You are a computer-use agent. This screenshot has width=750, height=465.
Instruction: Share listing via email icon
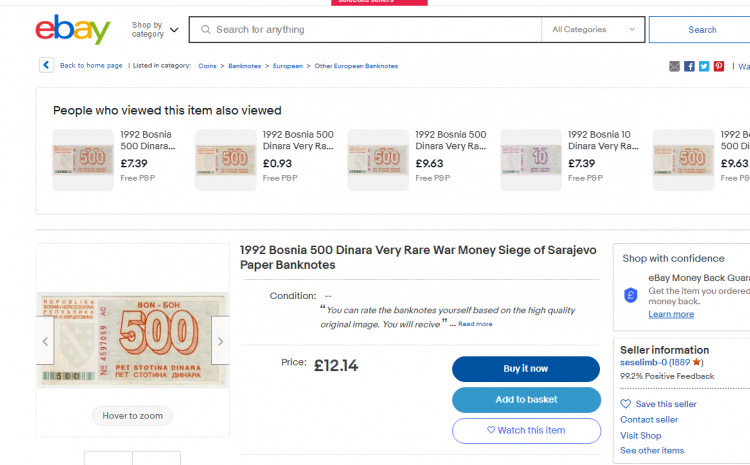[x=675, y=66]
